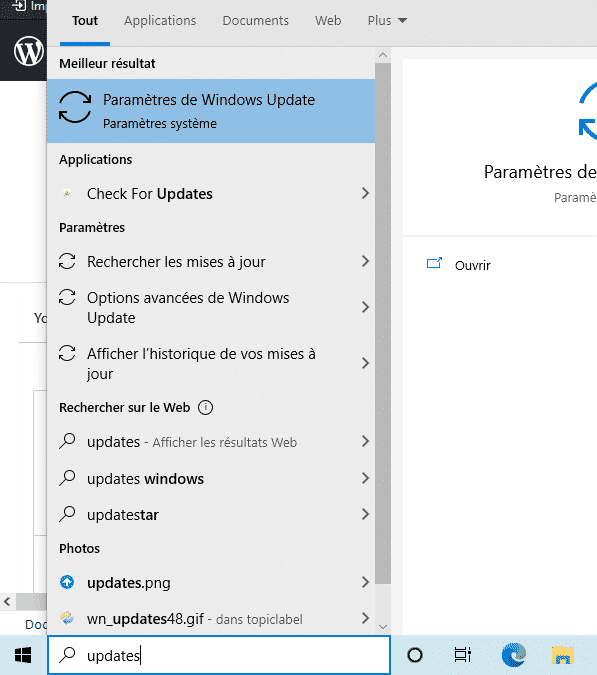Click the results scrollbar up arrow

pyautogui.click(x=383, y=55)
